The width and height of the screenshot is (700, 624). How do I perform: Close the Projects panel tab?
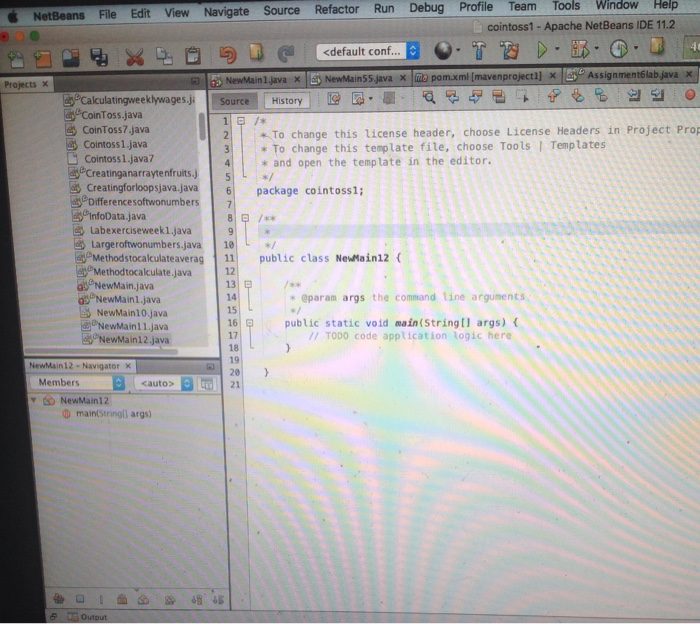click(x=45, y=84)
